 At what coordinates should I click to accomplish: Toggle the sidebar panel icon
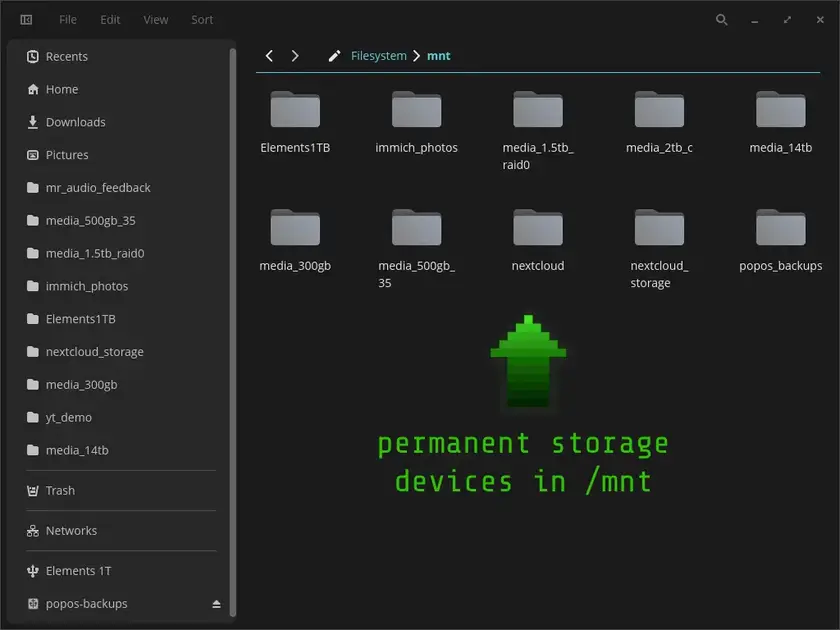pos(26,20)
